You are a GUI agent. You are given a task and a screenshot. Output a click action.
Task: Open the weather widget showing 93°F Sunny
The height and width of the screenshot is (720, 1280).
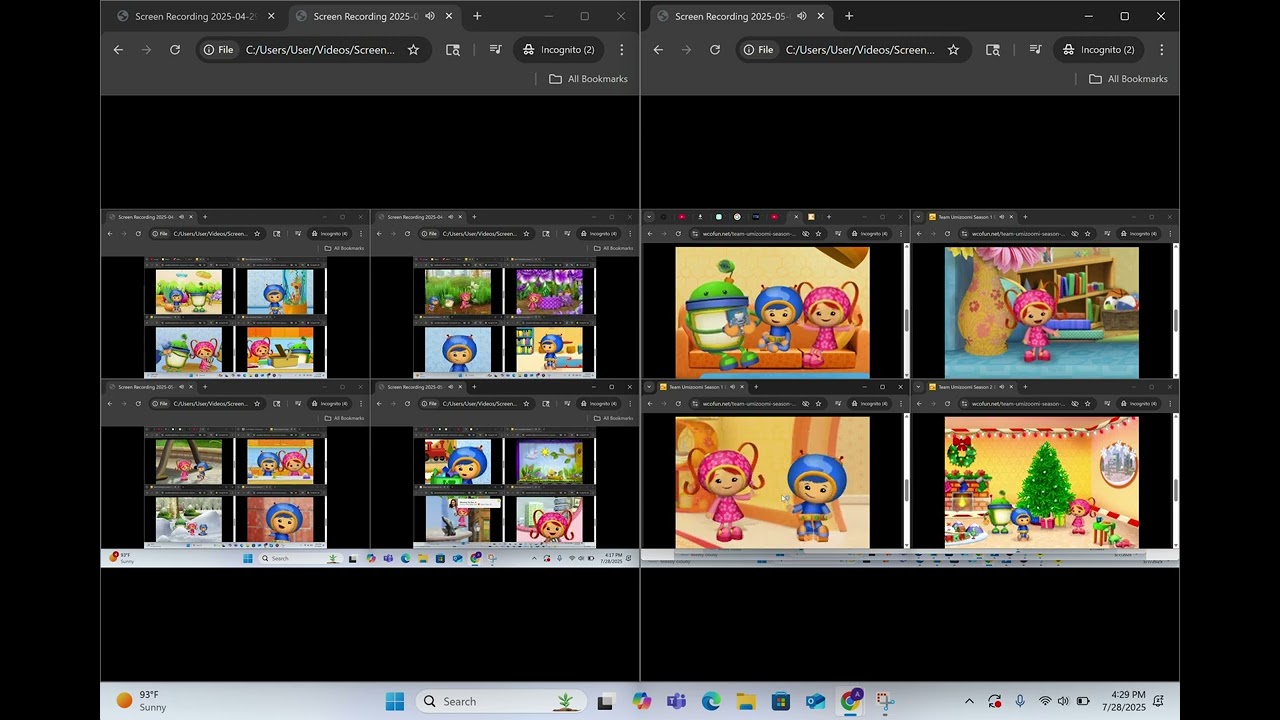tap(142, 701)
